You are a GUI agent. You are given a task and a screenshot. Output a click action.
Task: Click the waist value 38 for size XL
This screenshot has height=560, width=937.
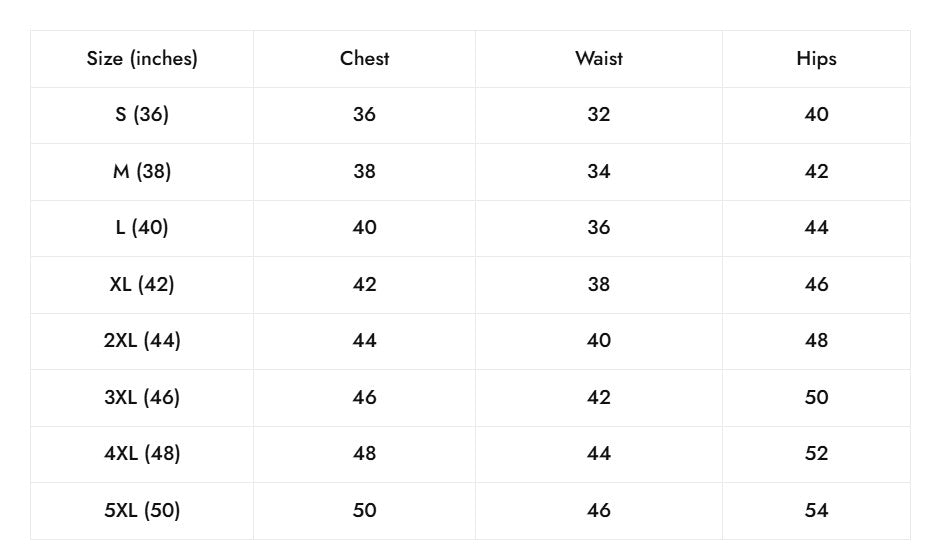point(598,284)
